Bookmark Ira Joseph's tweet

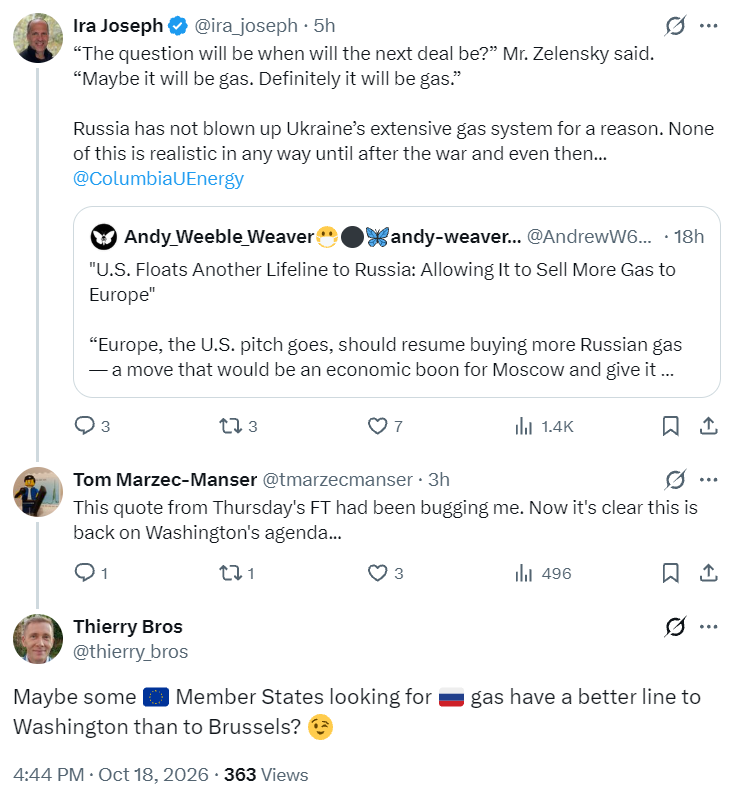click(671, 426)
